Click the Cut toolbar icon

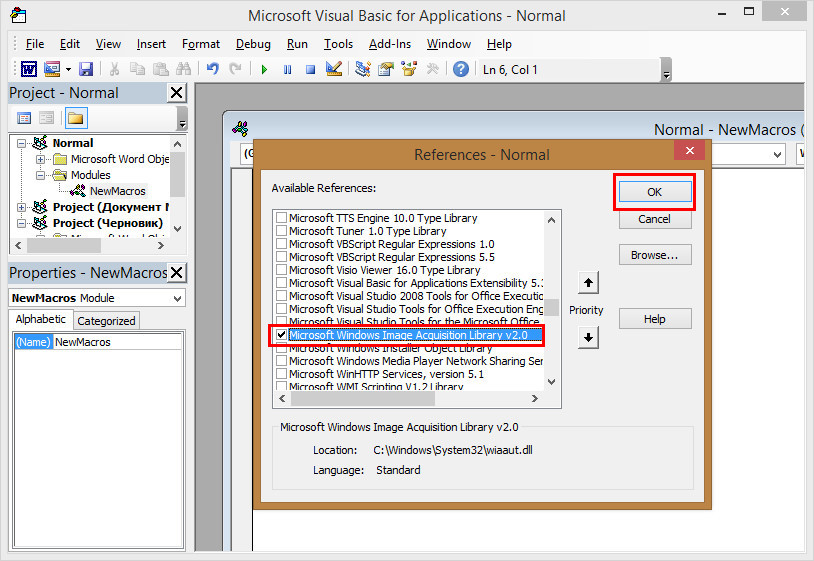114,69
